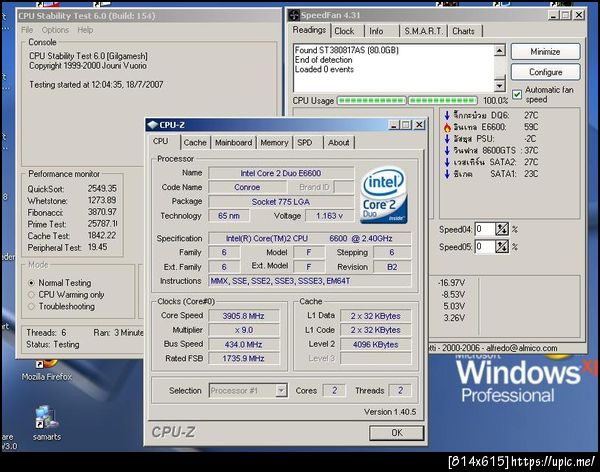Click the down arrow icon beside DQ6
Screen dimensions: 600x472
click(x=447, y=115)
